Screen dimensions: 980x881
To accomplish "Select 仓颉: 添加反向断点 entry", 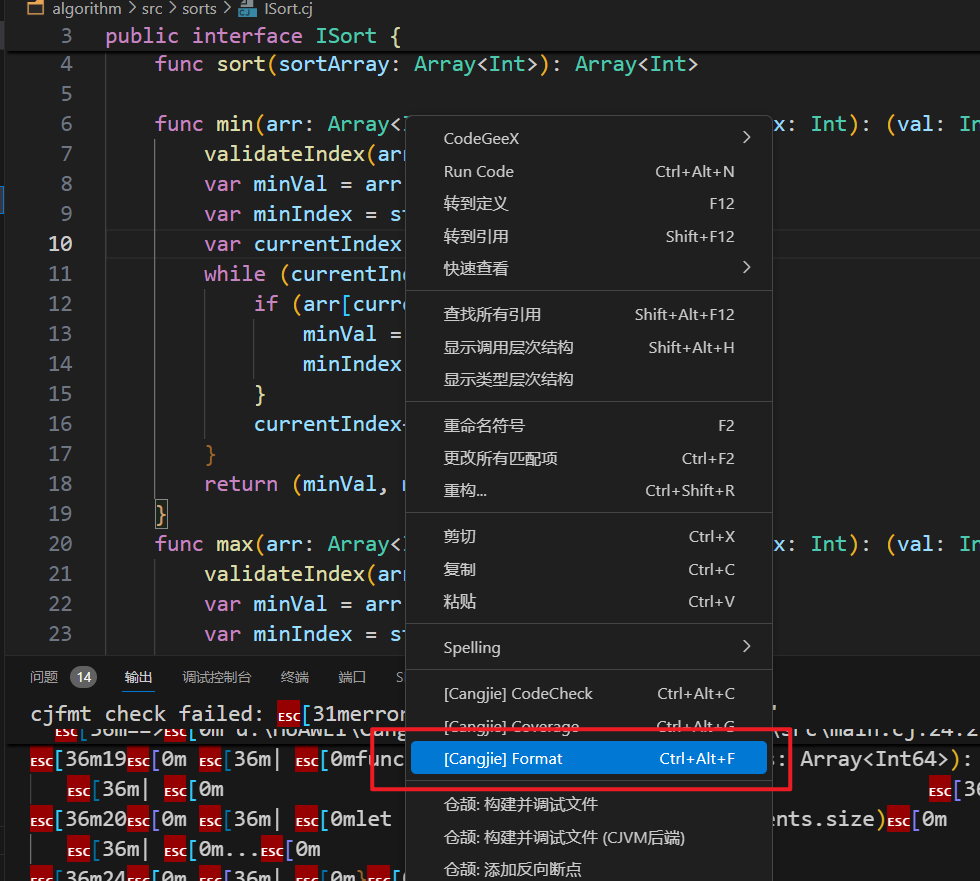I will 589,869.
